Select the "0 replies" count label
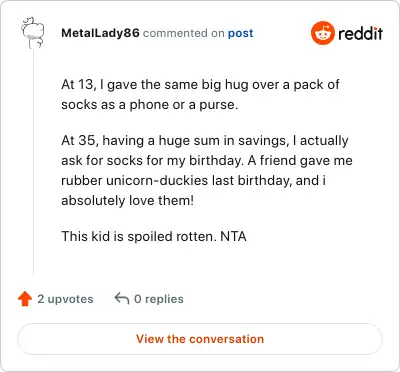 click(x=159, y=299)
